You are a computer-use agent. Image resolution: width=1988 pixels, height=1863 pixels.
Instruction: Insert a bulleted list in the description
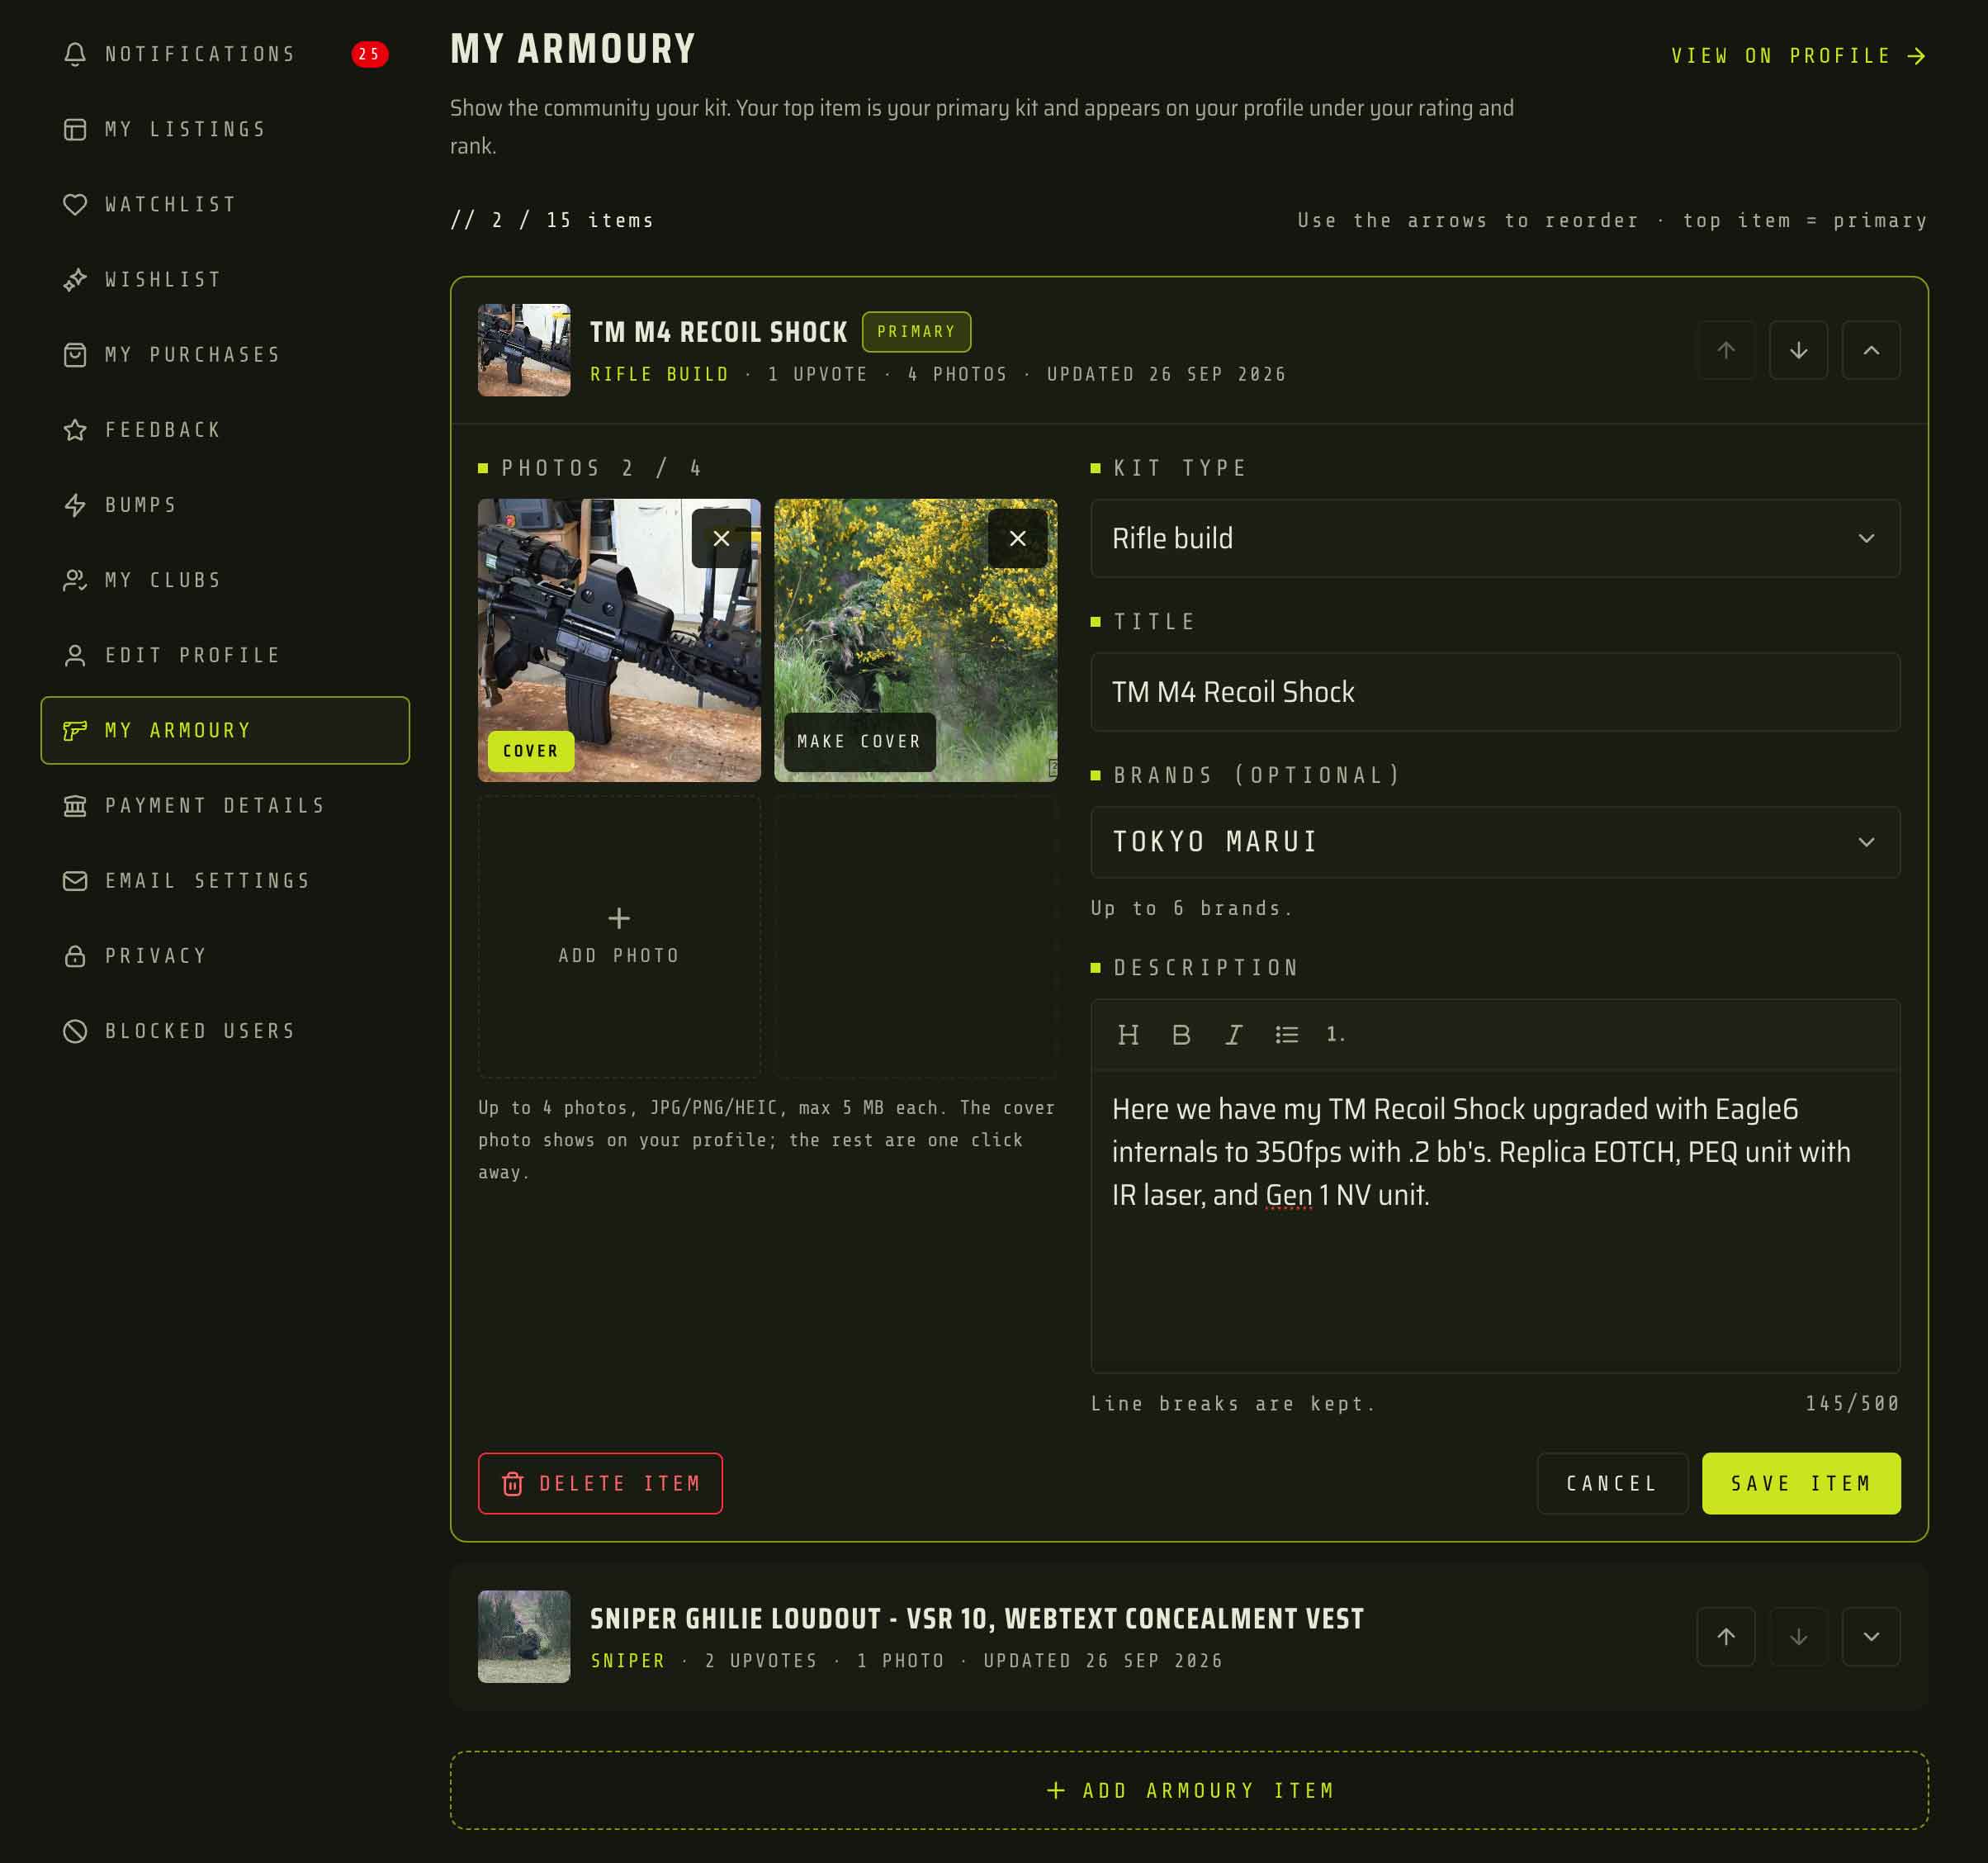[1287, 1034]
